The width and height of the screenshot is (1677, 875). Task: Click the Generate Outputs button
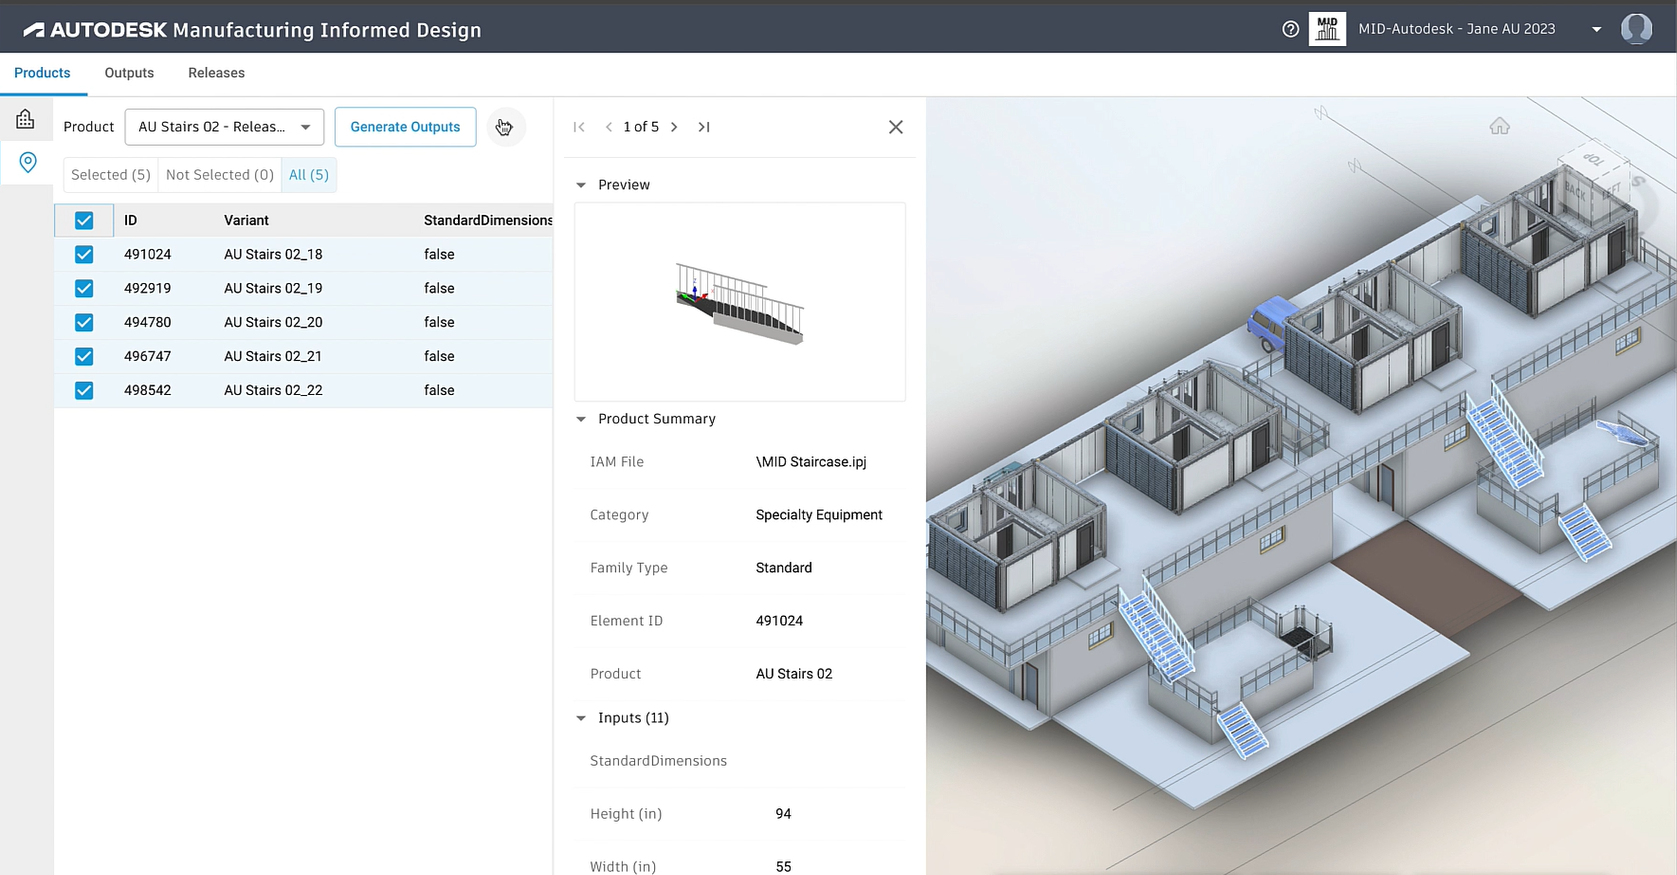405,127
